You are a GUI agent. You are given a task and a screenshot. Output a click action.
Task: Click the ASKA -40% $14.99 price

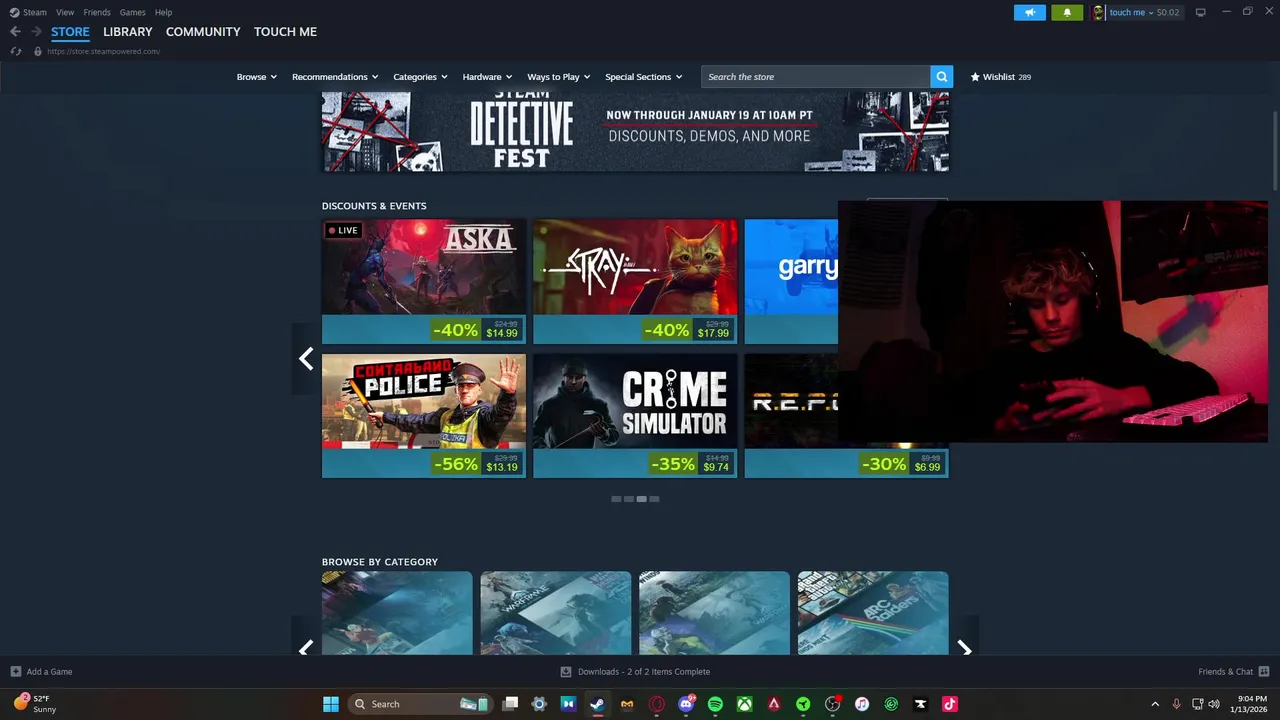(477, 330)
